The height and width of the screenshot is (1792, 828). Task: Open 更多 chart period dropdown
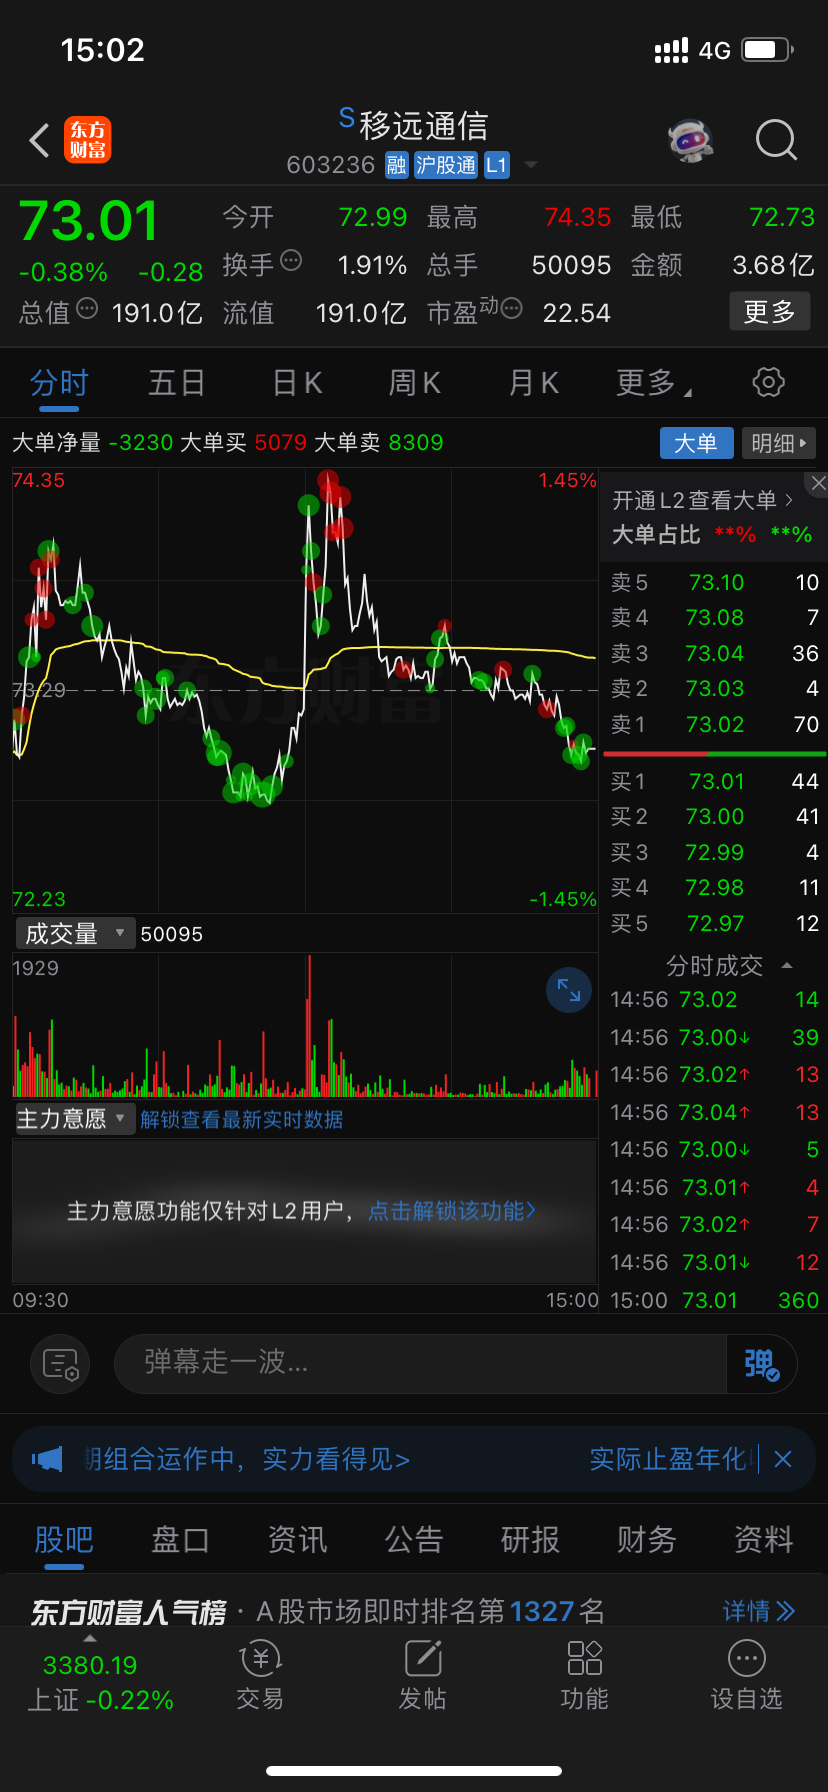point(654,382)
